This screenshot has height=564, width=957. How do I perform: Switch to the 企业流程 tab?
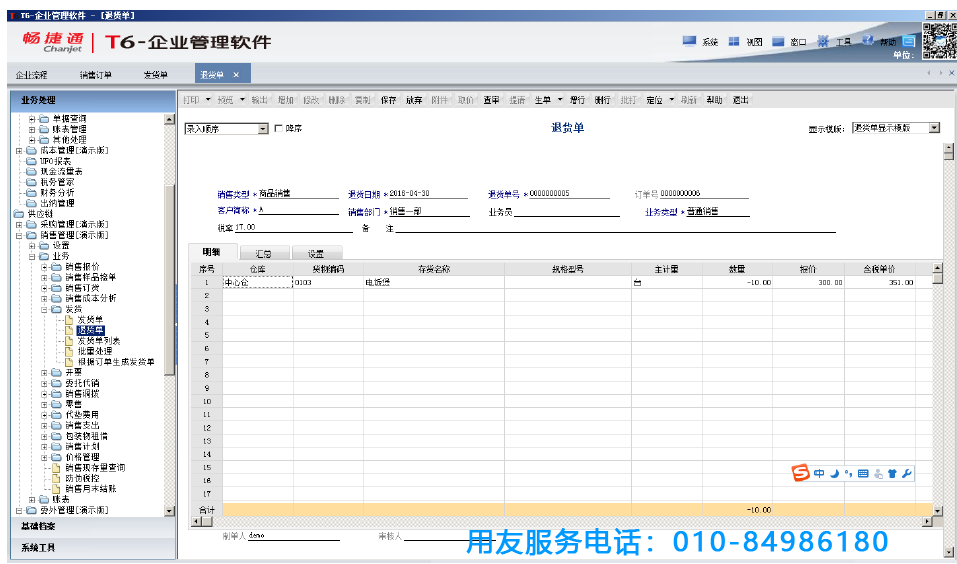click(31, 74)
